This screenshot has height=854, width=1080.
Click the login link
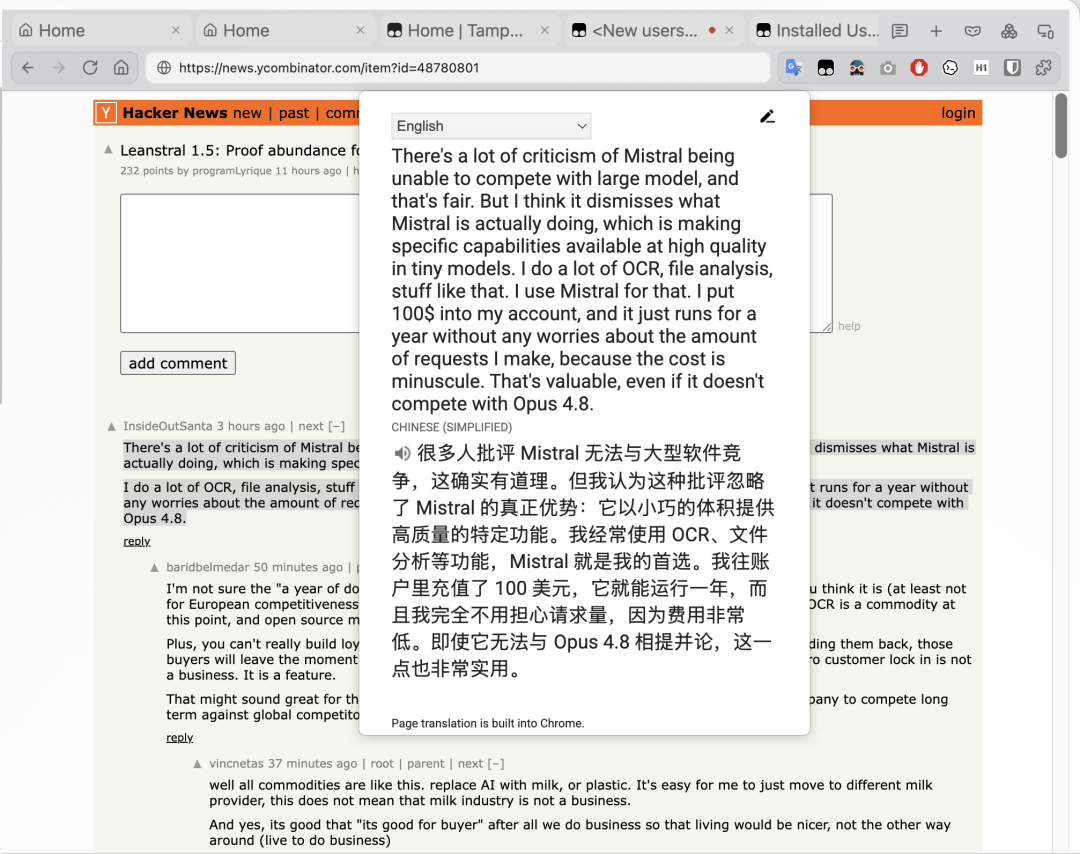click(x=958, y=113)
